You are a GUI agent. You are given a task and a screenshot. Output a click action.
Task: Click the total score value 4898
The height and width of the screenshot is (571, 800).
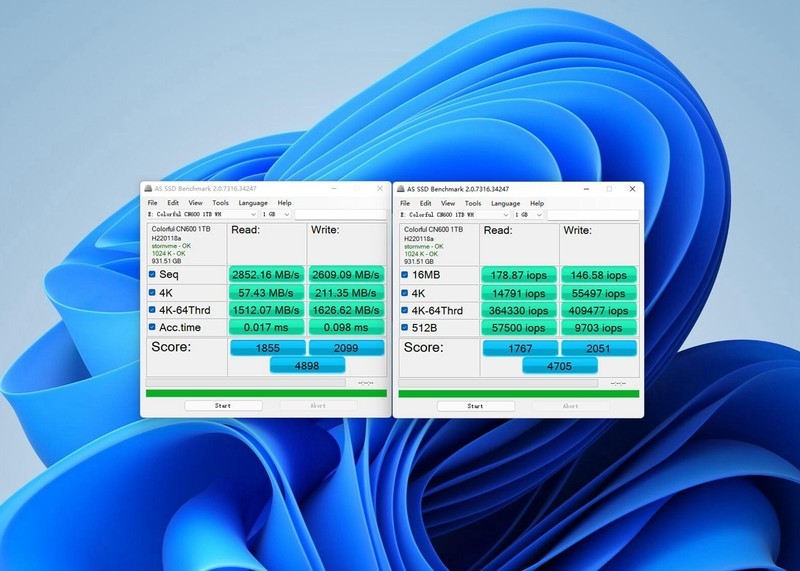click(307, 365)
